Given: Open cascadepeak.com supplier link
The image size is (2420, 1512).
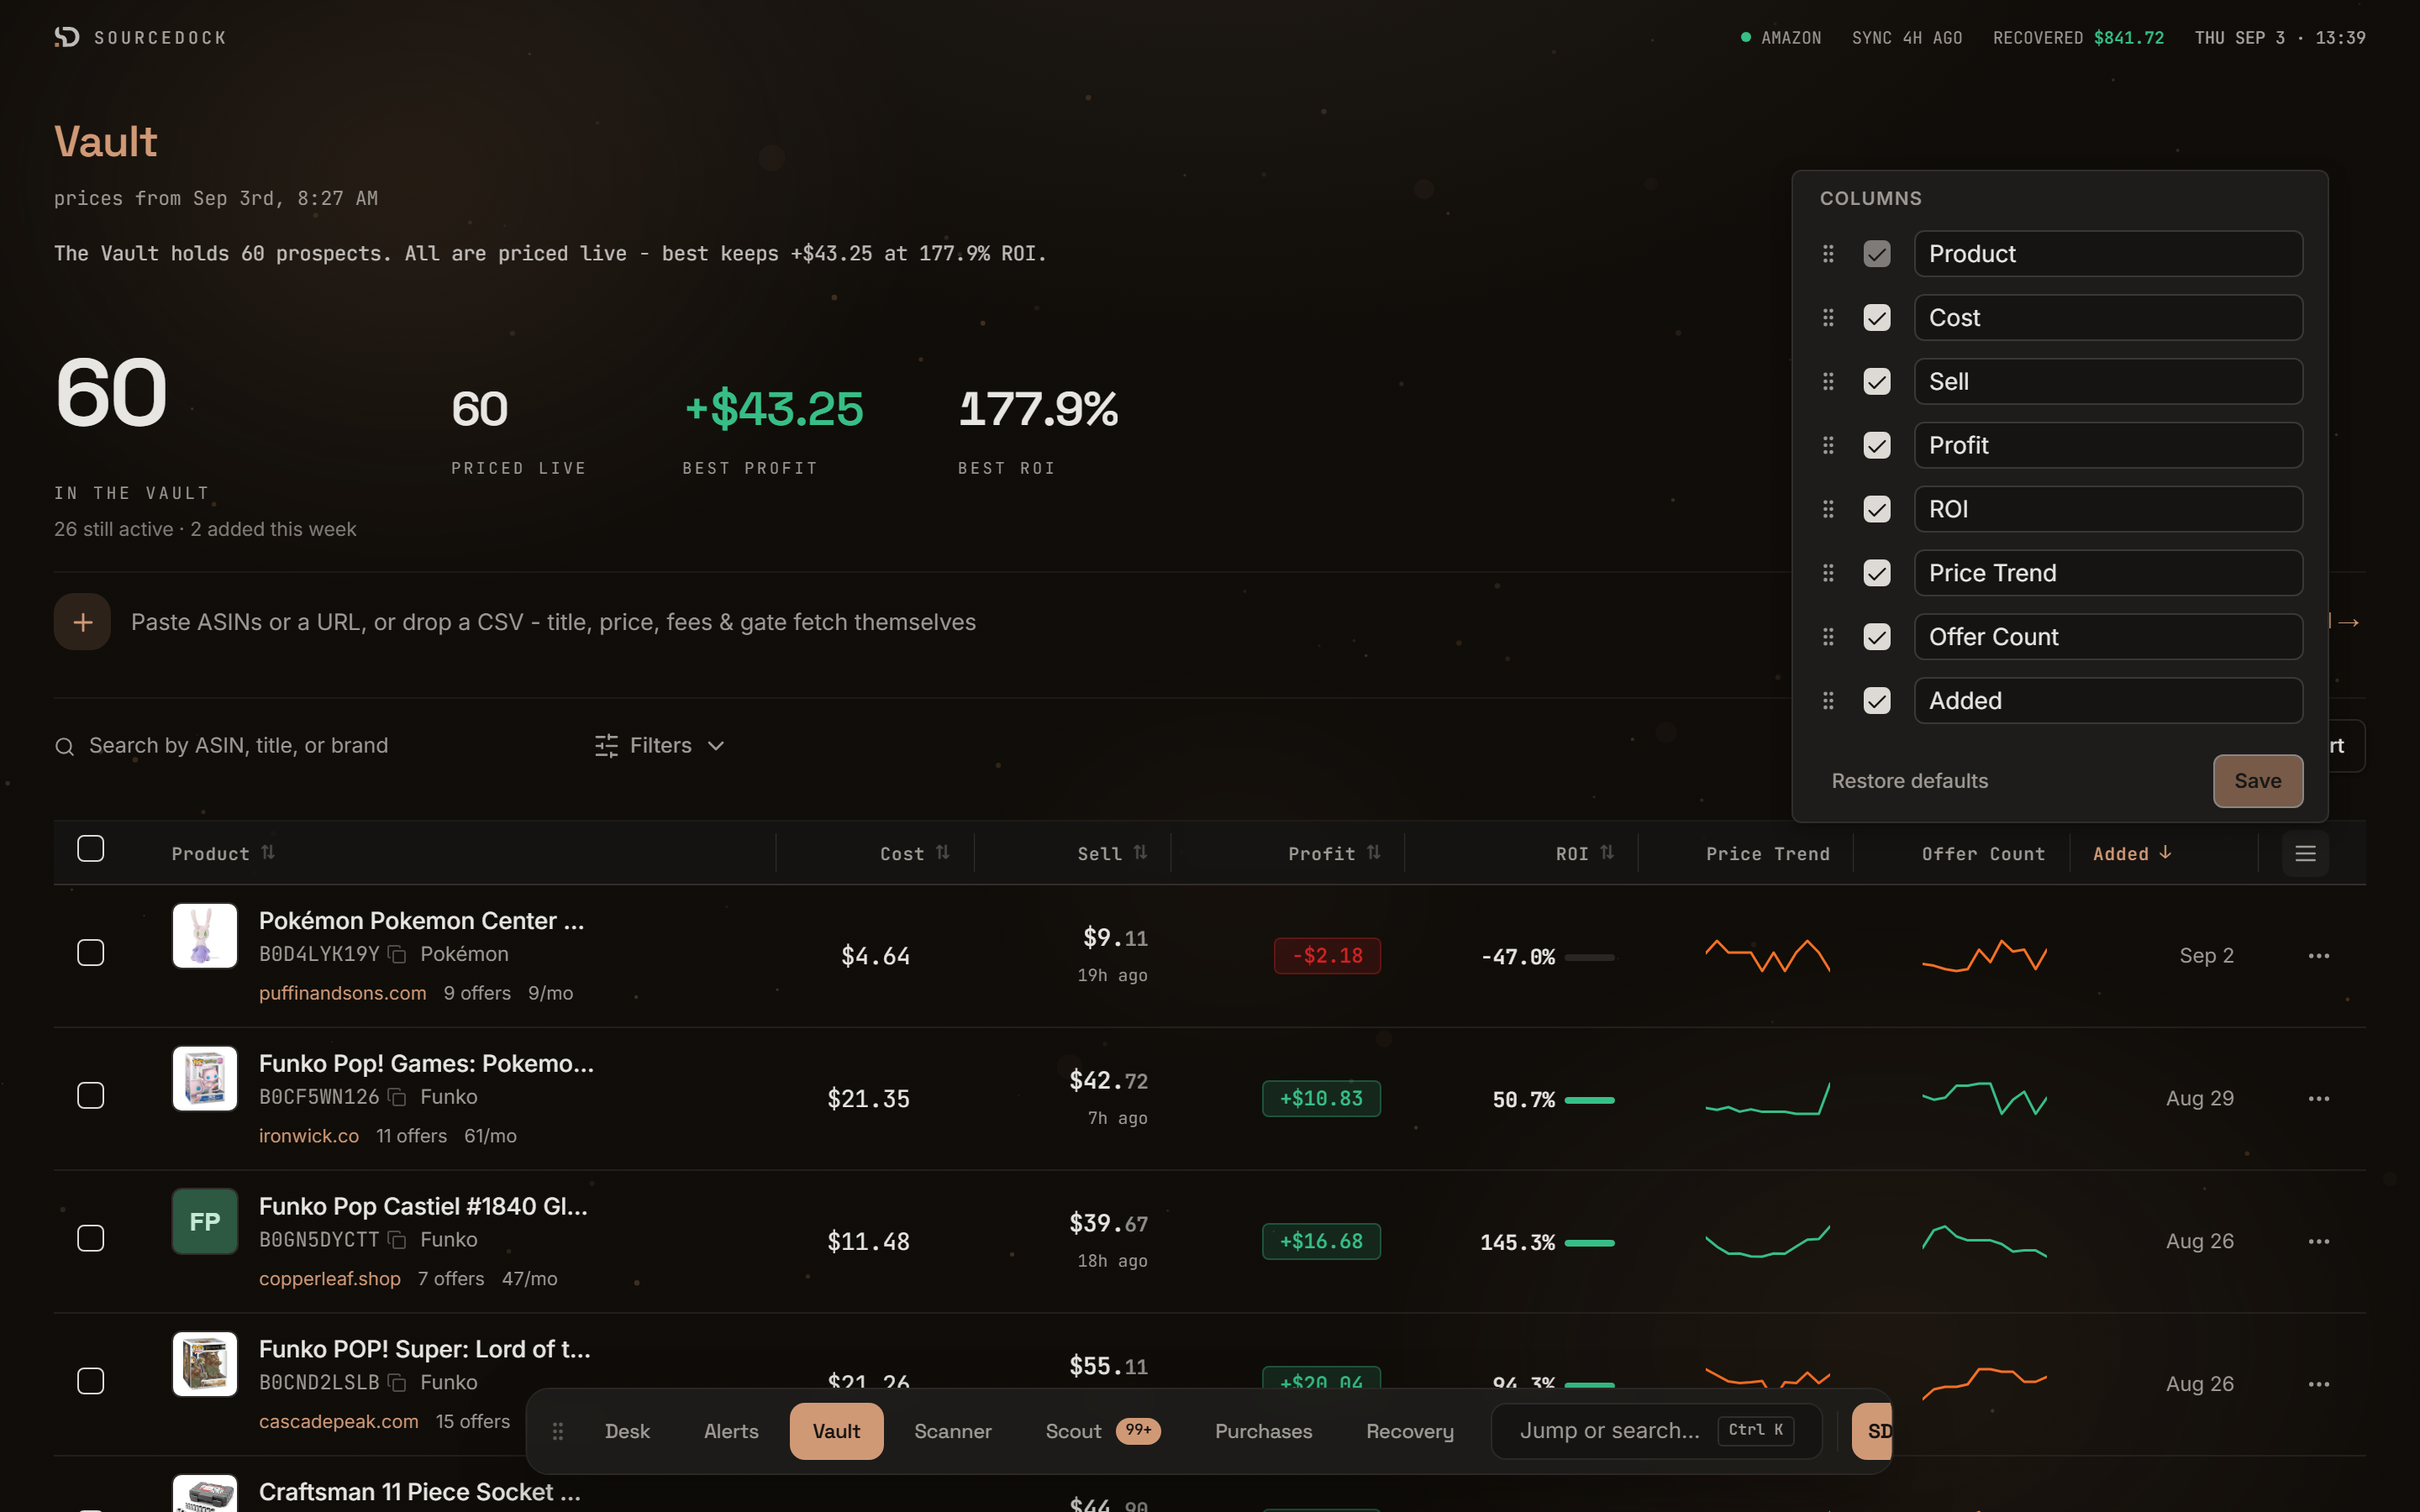Looking at the screenshot, I should coord(338,1422).
